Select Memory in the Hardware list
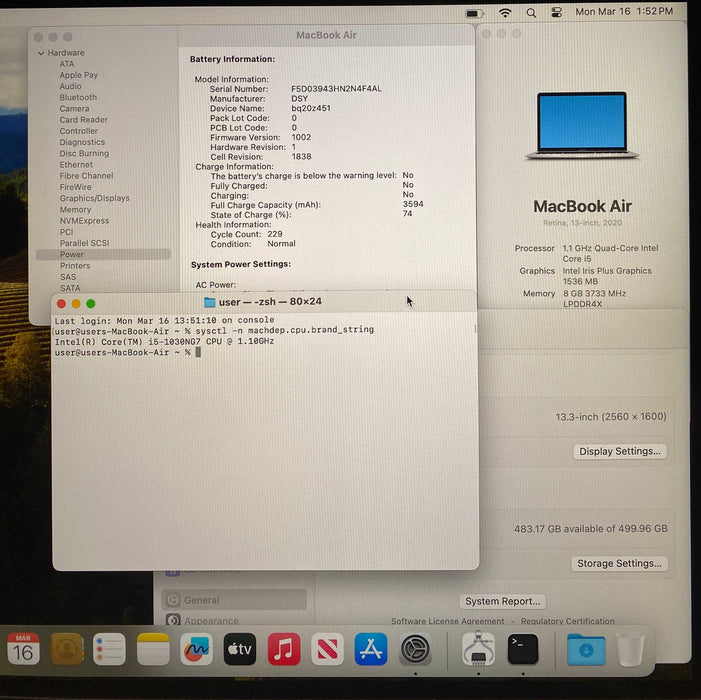 [x=76, y=209]
